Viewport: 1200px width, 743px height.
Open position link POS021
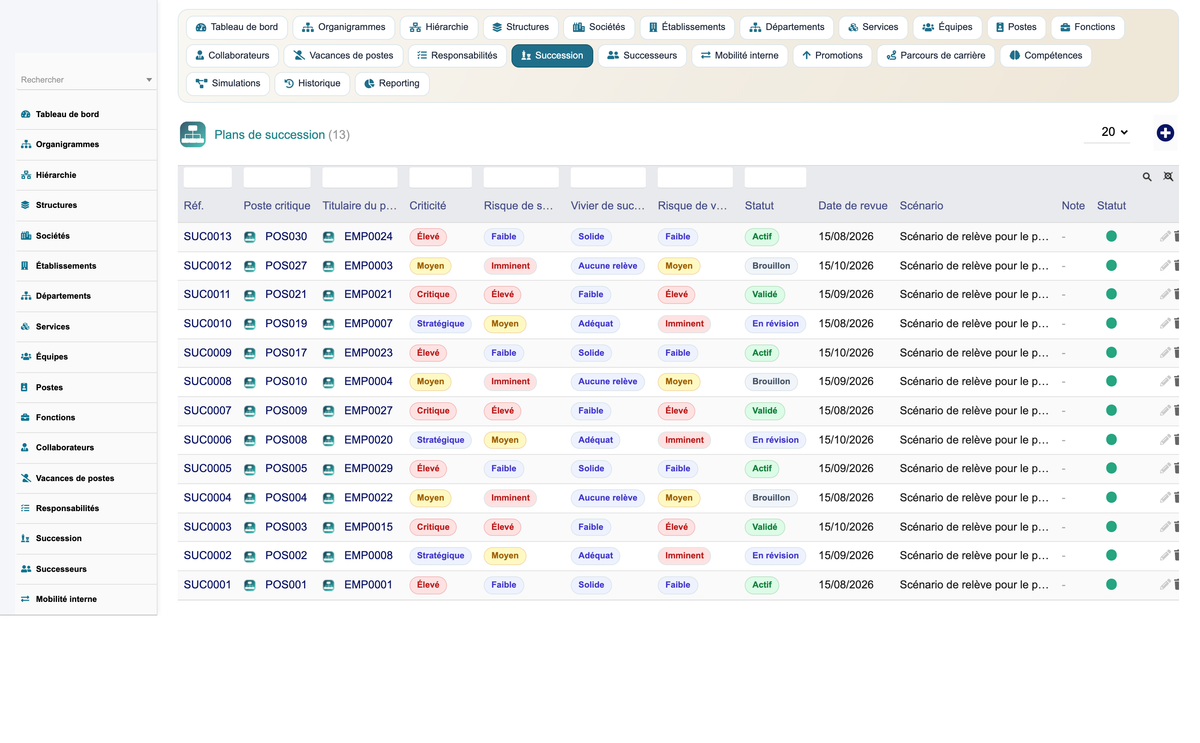(286, 295)
